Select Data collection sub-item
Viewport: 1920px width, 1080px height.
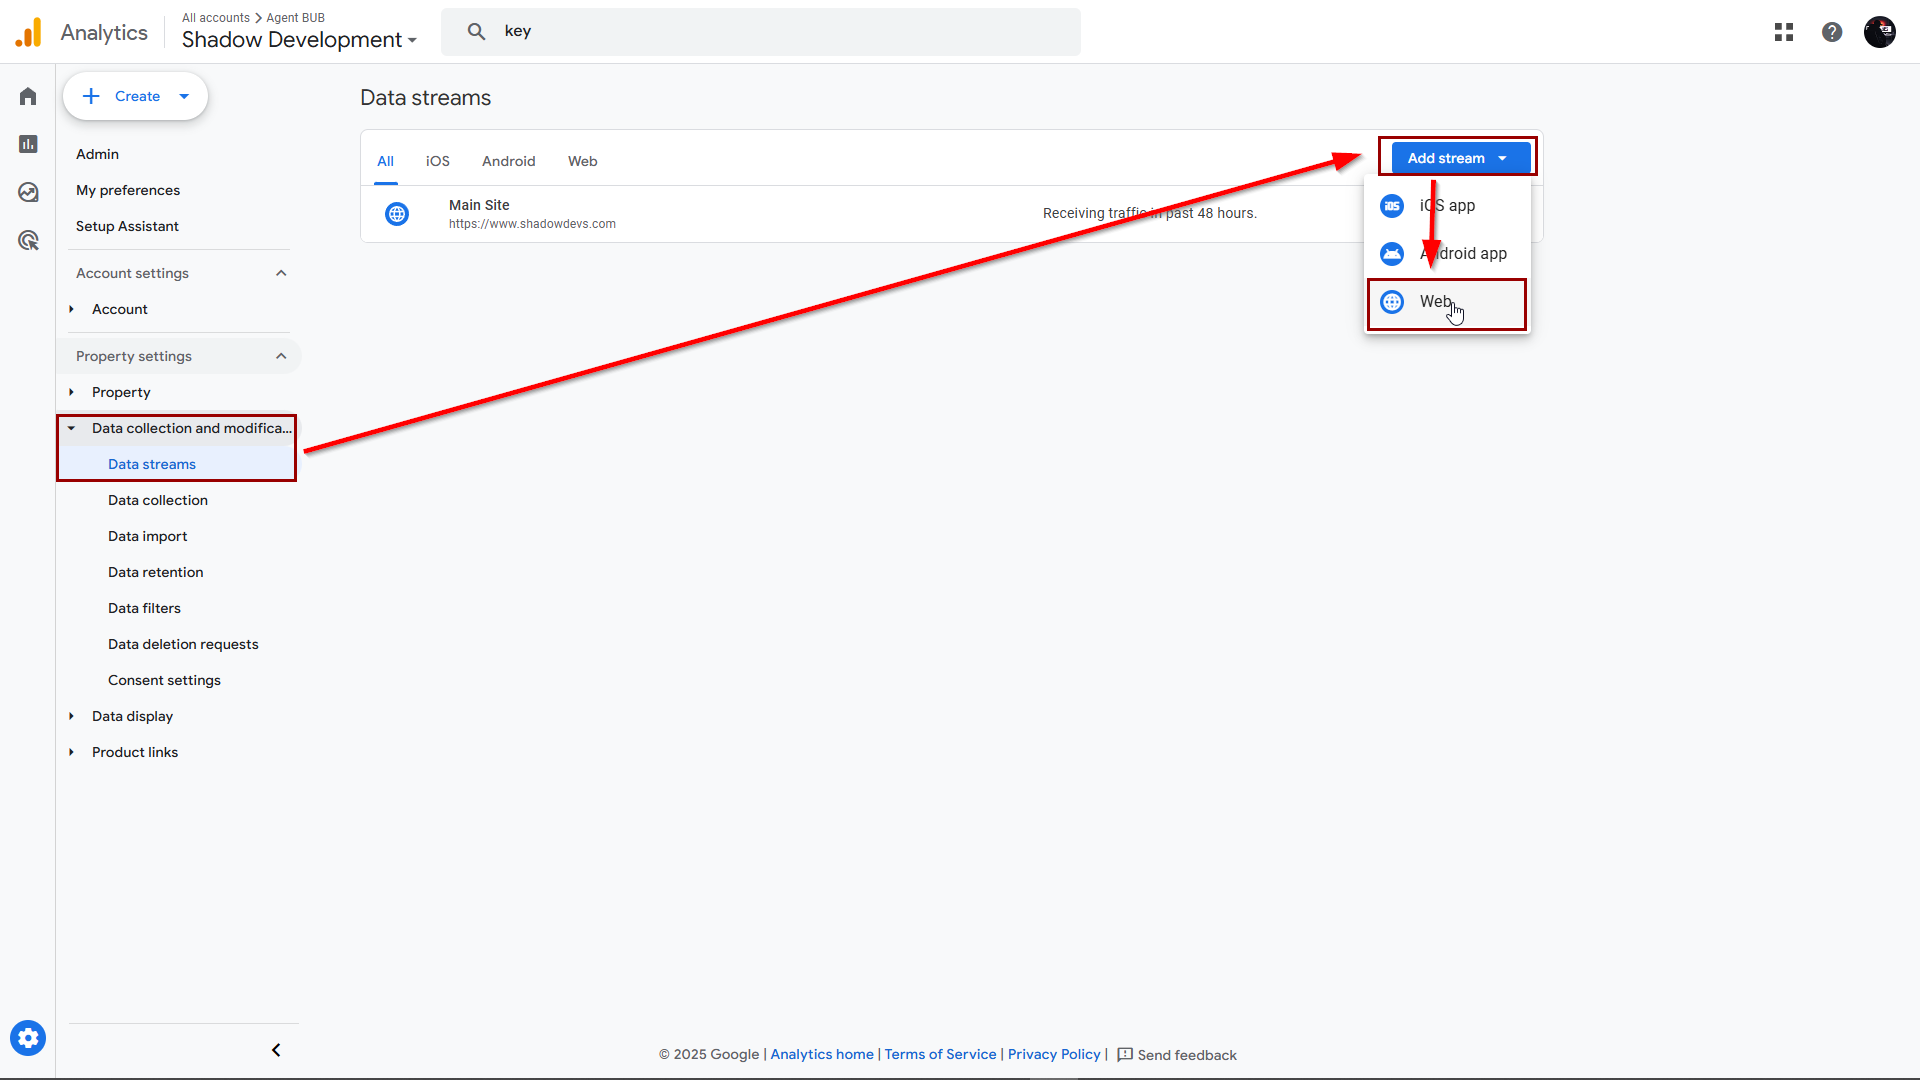pyautogui.click(x=158, y=500)
